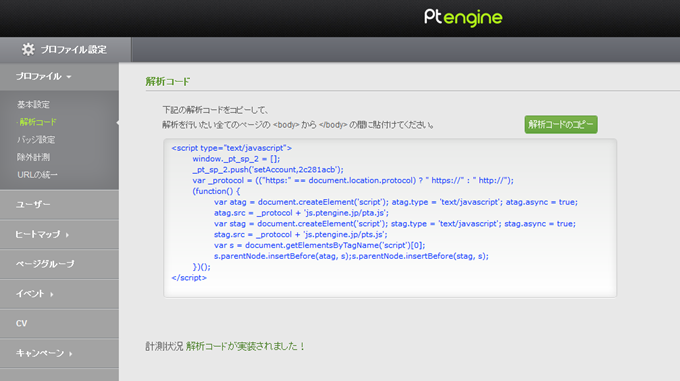Collapse the プロファイル section arrow
The width and height of the screenshot is (680, 381).
point(69,77)
